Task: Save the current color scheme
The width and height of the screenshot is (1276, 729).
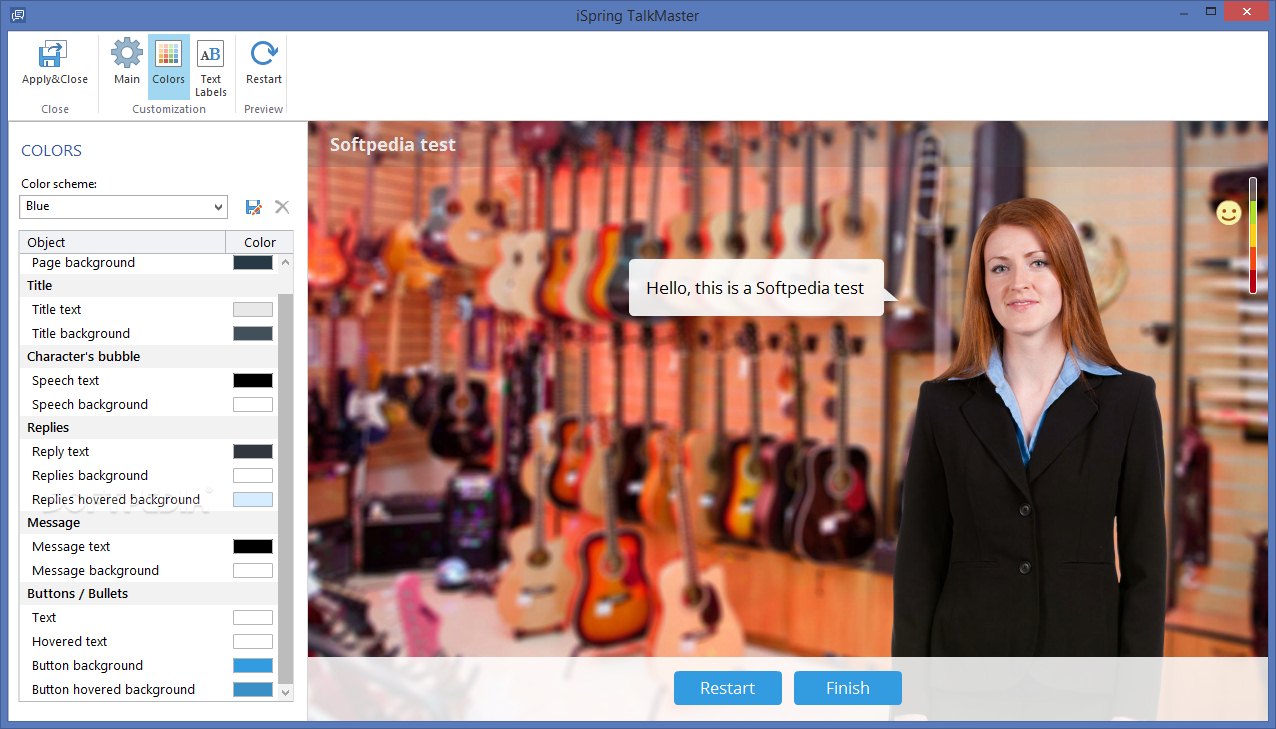Action: pyautogui.click(x=254, y=207)
